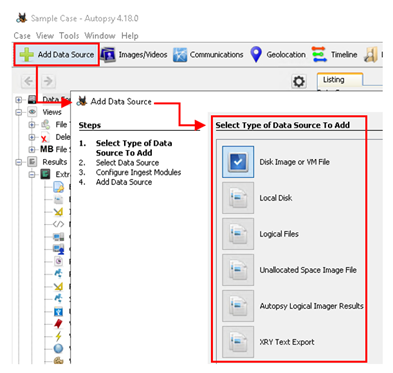Open the Geolocation map tool
Viewport: 393px width, 373px height.
tap(278, 55)
